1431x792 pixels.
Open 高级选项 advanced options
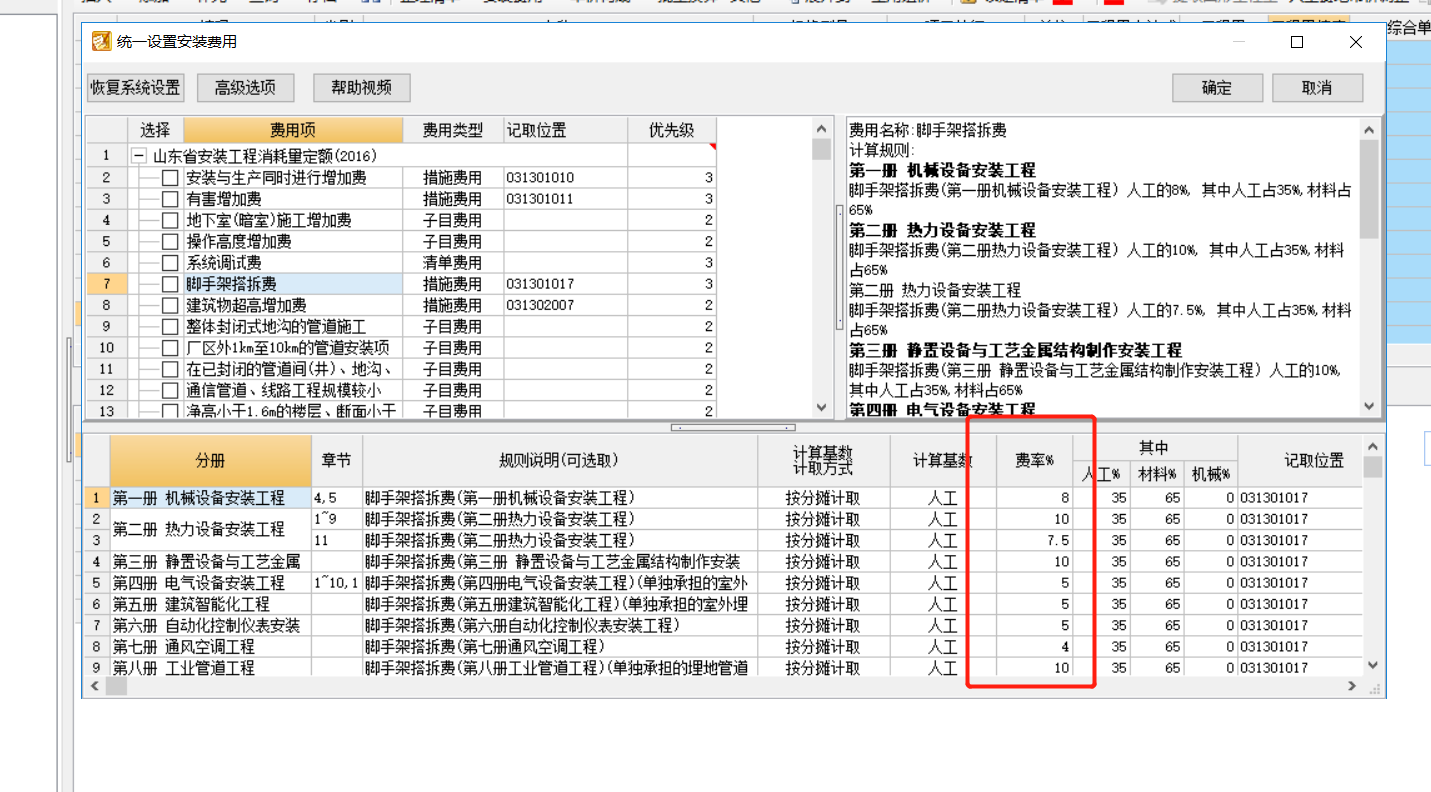[245, 88]
